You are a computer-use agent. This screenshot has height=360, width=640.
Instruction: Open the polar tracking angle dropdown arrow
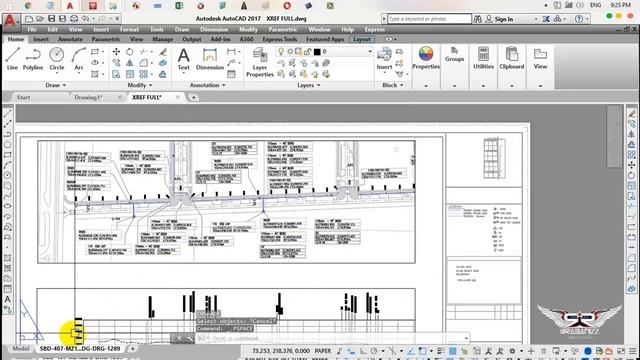pos(383,351)
